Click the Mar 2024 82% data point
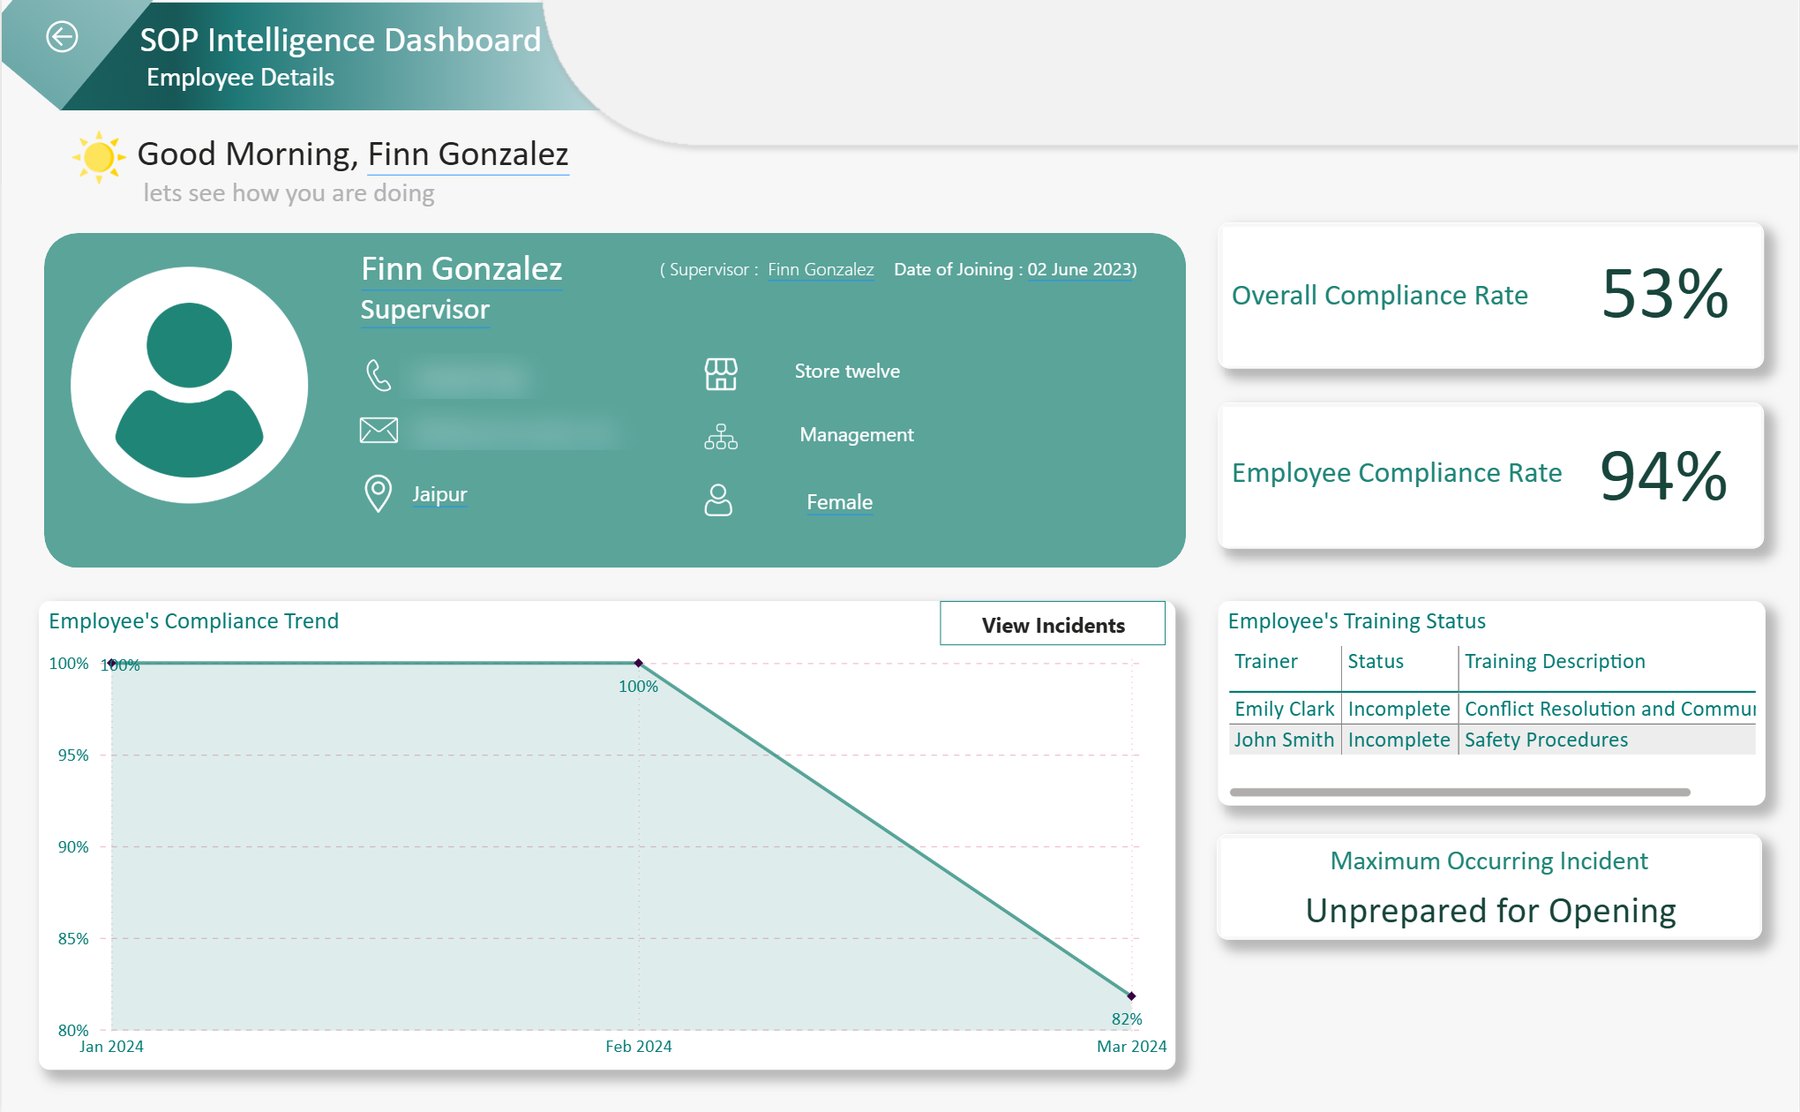 1131,996
